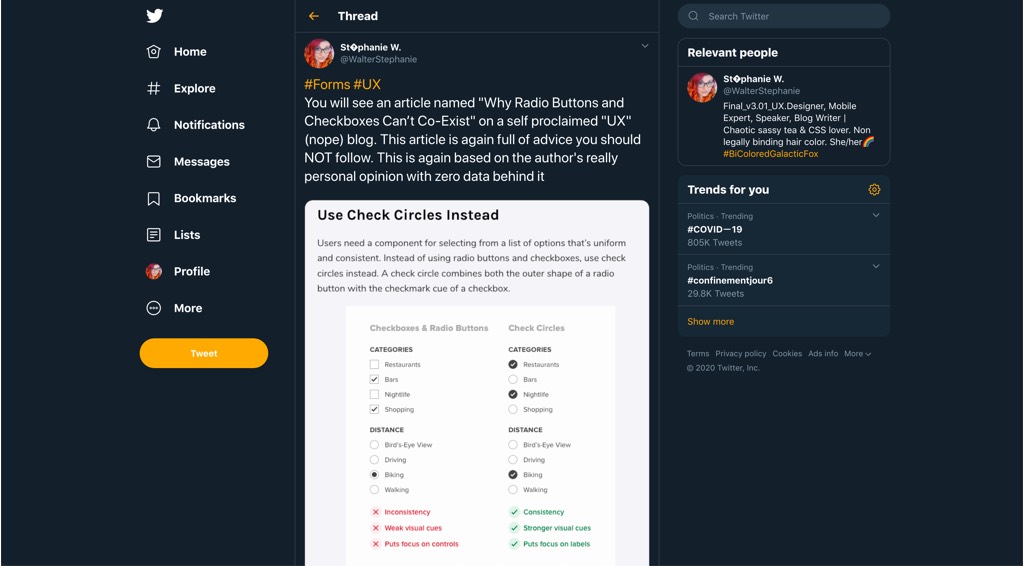The image size is (1024, 566).
Task: Click the Bookmarks ribbon icon
Action: coord(154,198)
